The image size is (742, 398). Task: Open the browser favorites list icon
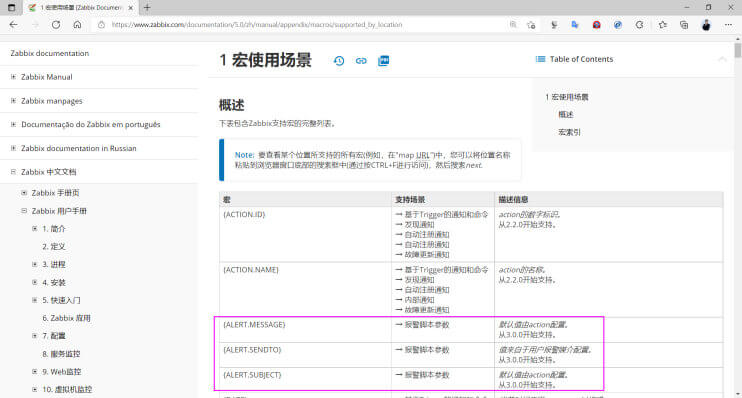point(662,25)
